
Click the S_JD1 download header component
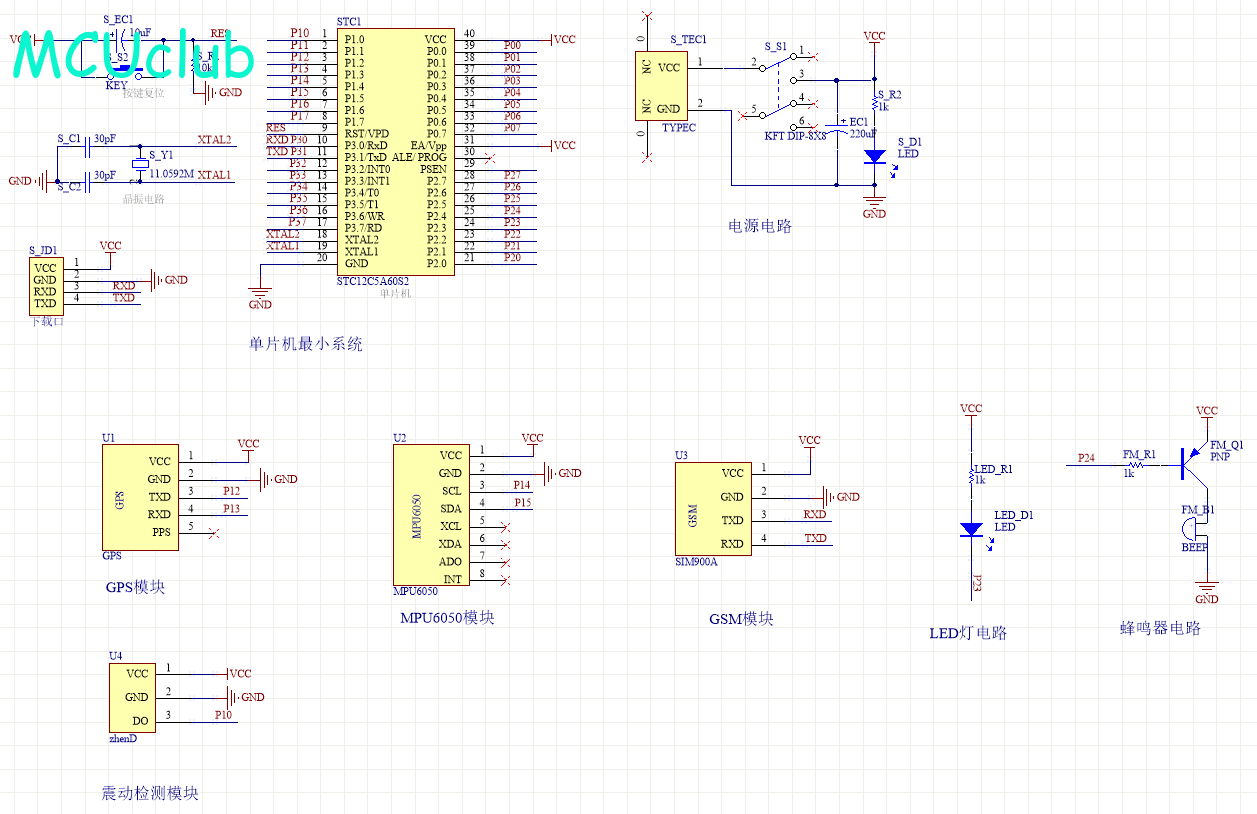pyautogui.click(x=45, y=285)
